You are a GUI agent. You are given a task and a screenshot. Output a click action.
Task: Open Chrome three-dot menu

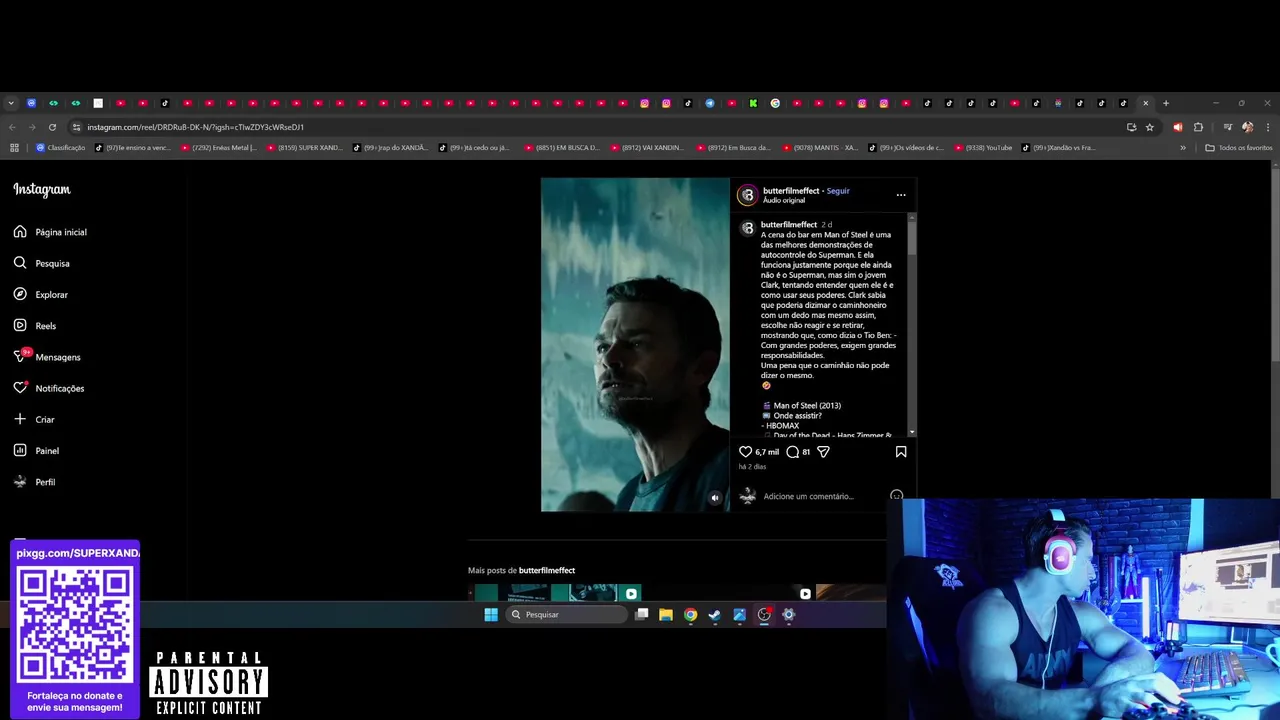[x=1267, y=127]
